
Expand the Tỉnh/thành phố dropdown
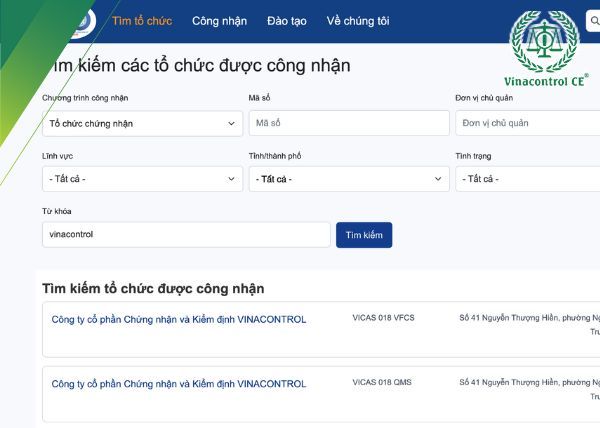coord(348,179)
